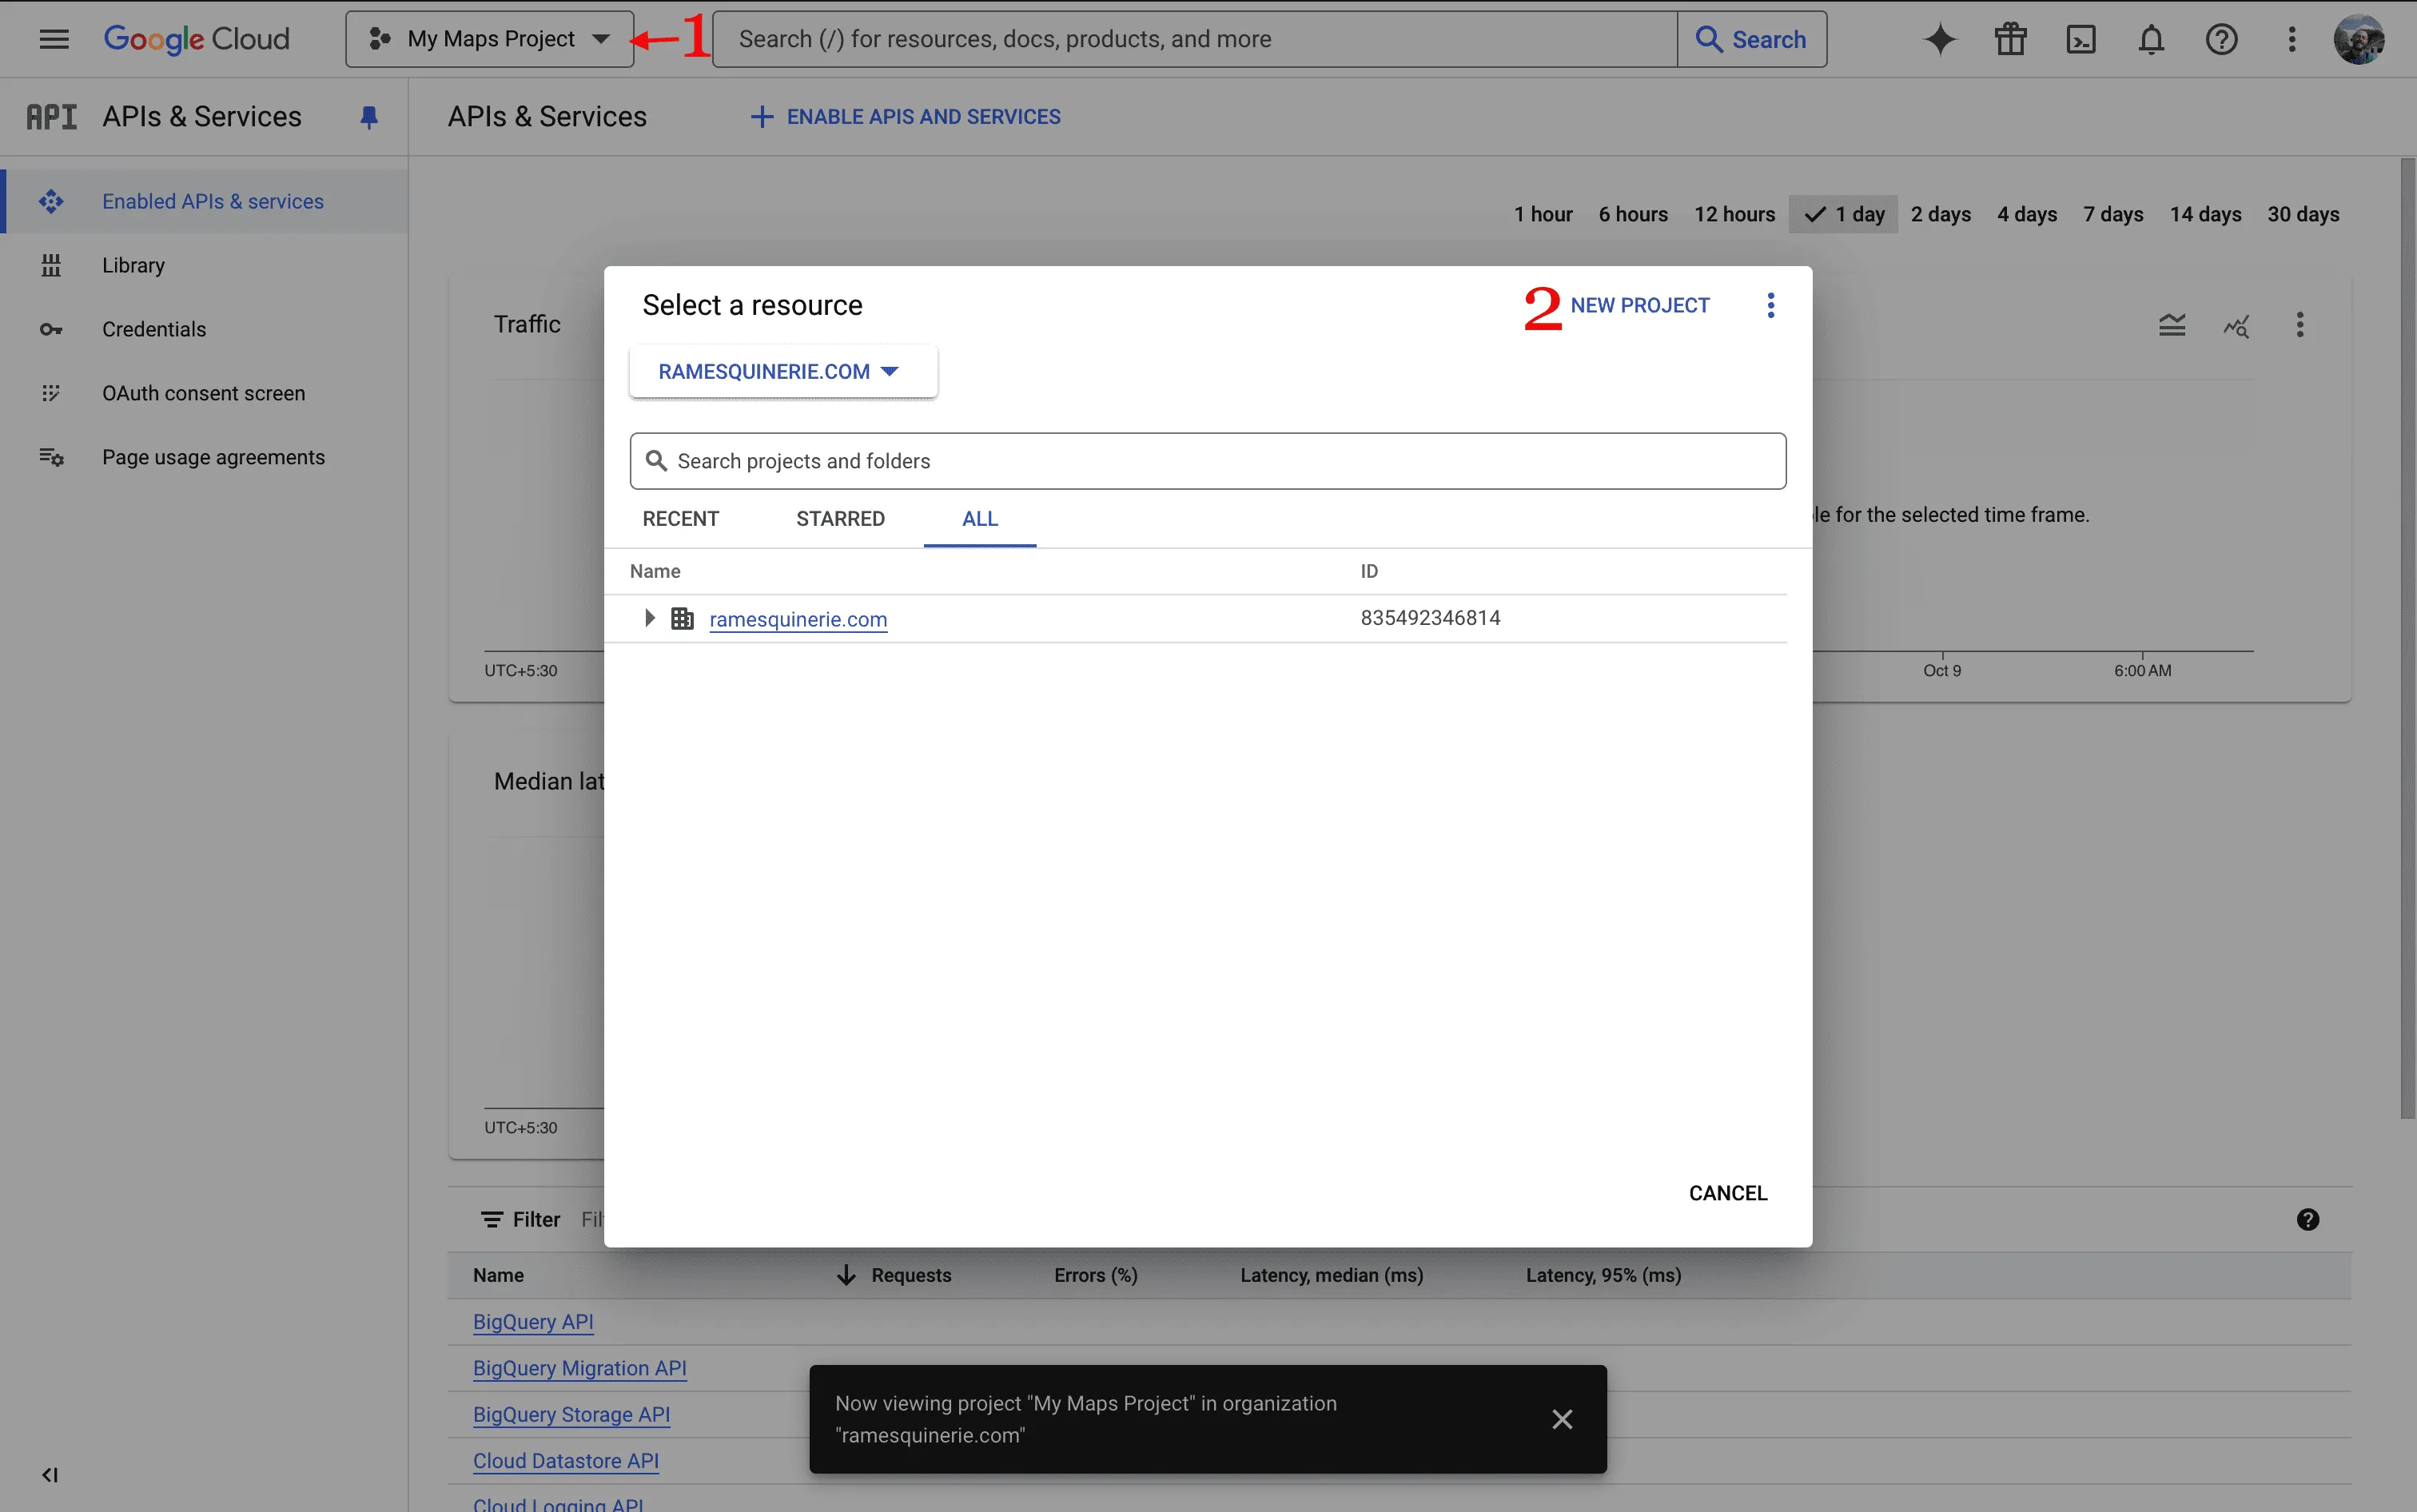
Task: Click the Google Cloud logo
Action: (196, 39)
